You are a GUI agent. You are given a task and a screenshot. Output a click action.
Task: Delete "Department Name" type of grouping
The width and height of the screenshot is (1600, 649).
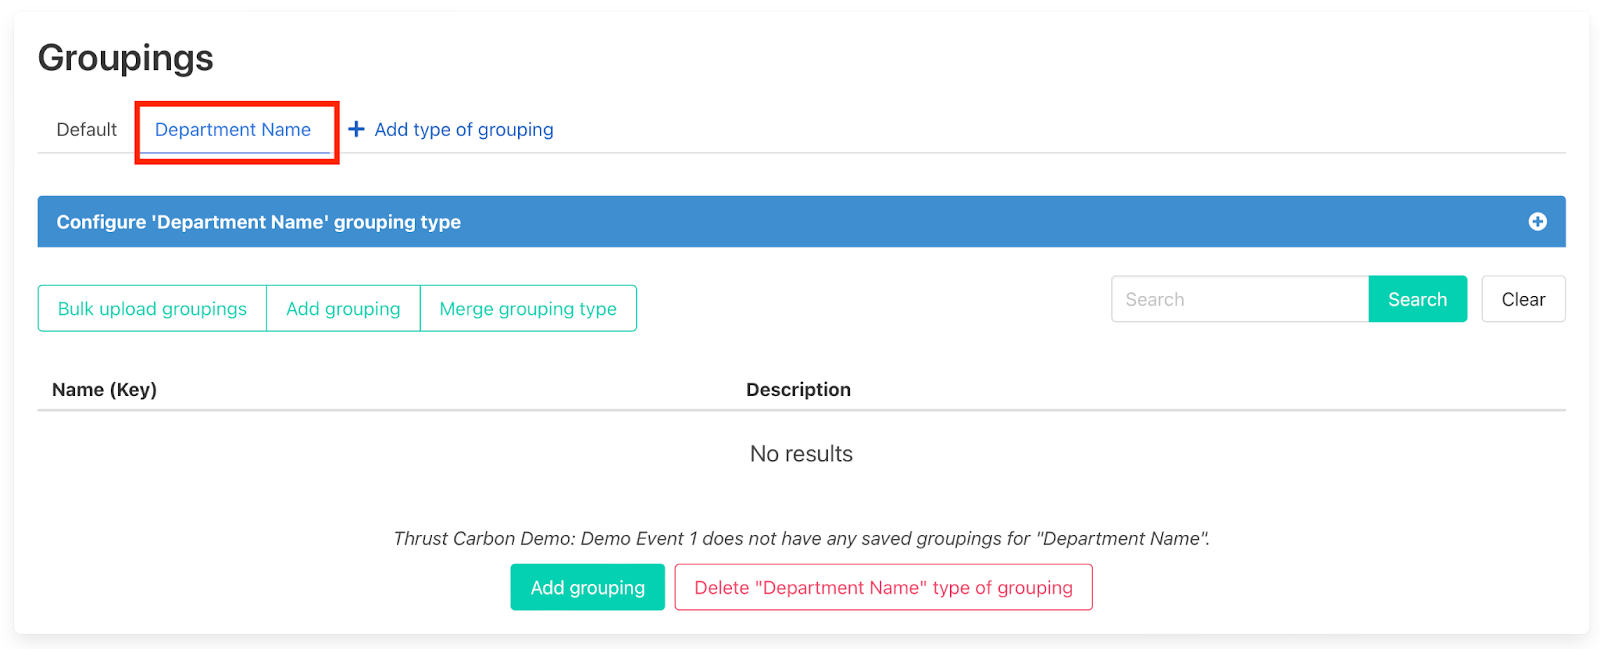click(883, 588)
